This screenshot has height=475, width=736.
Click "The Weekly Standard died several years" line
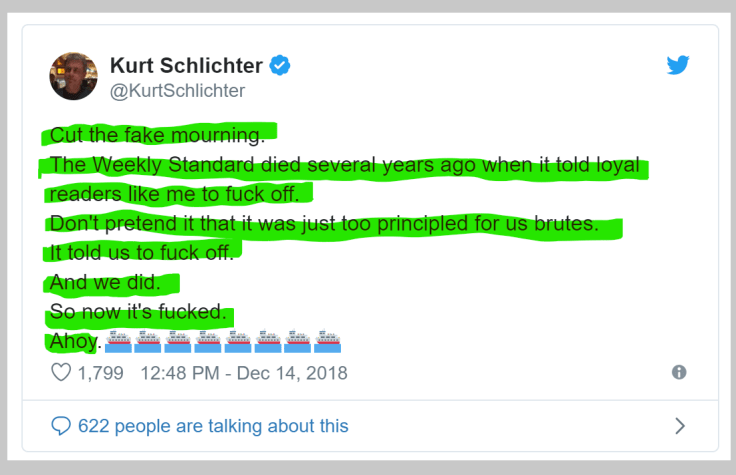click(344, 165)
